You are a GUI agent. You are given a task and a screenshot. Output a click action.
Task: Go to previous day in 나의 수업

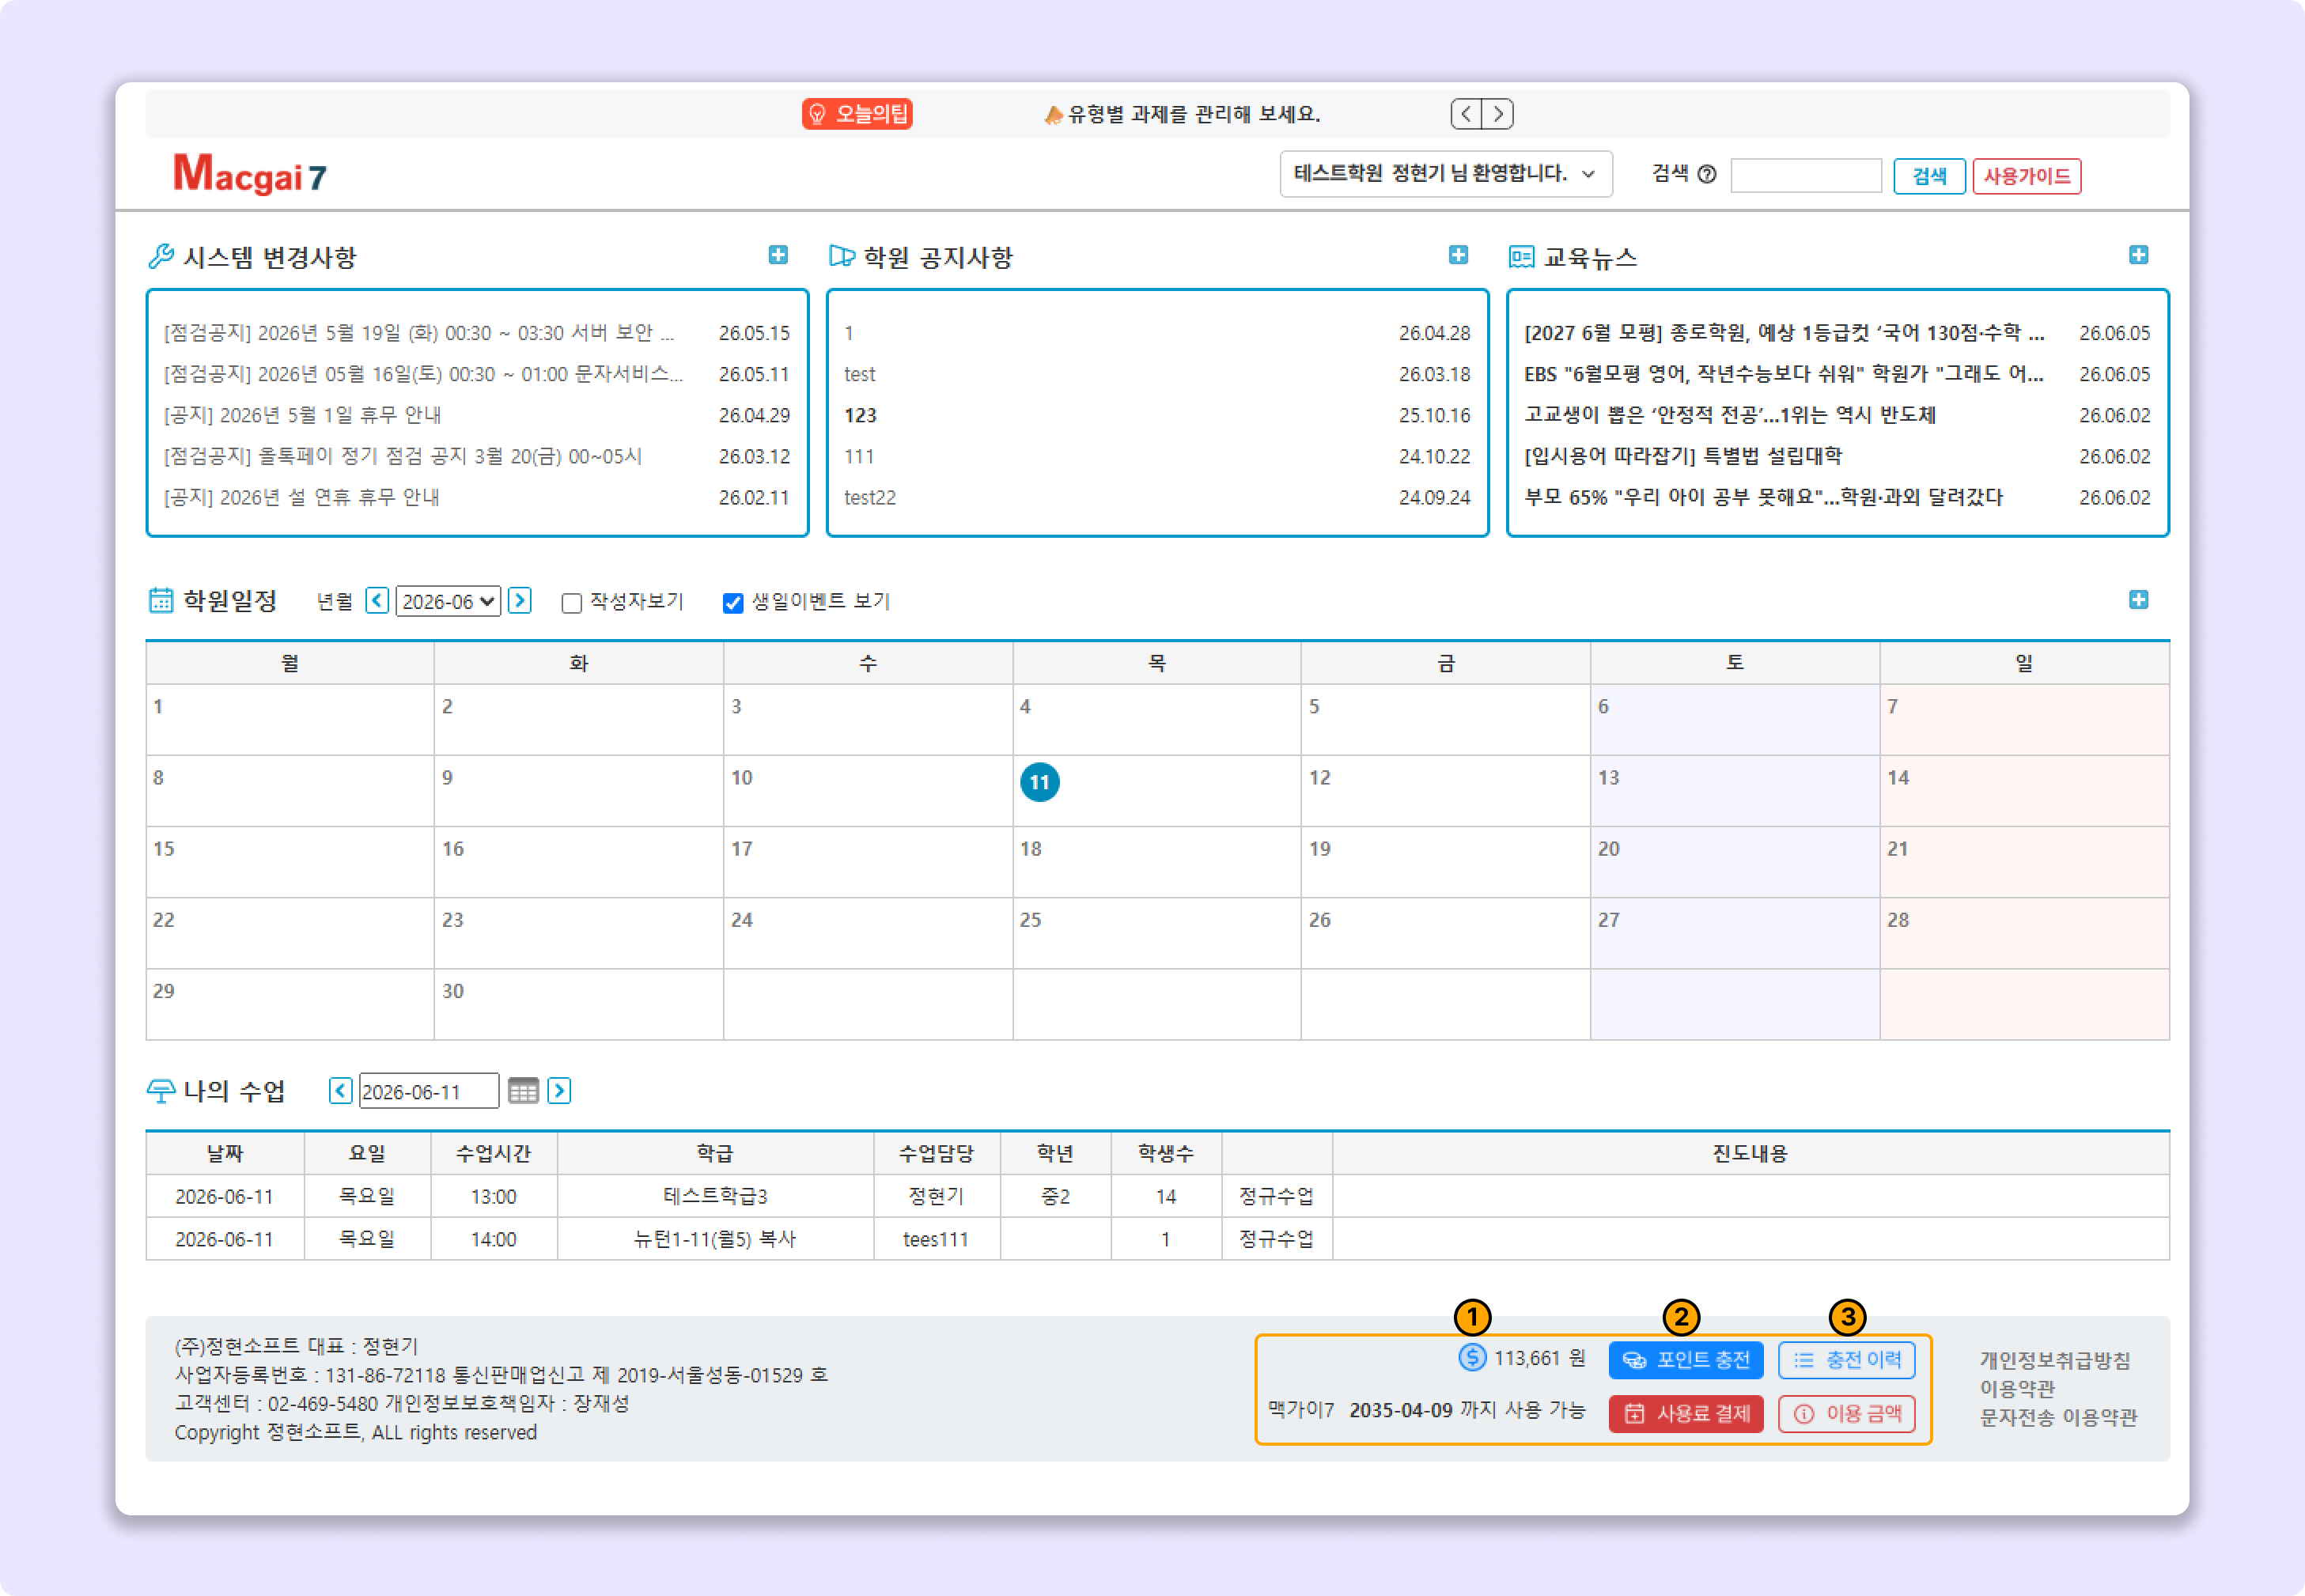click(x=340, y=1091)
